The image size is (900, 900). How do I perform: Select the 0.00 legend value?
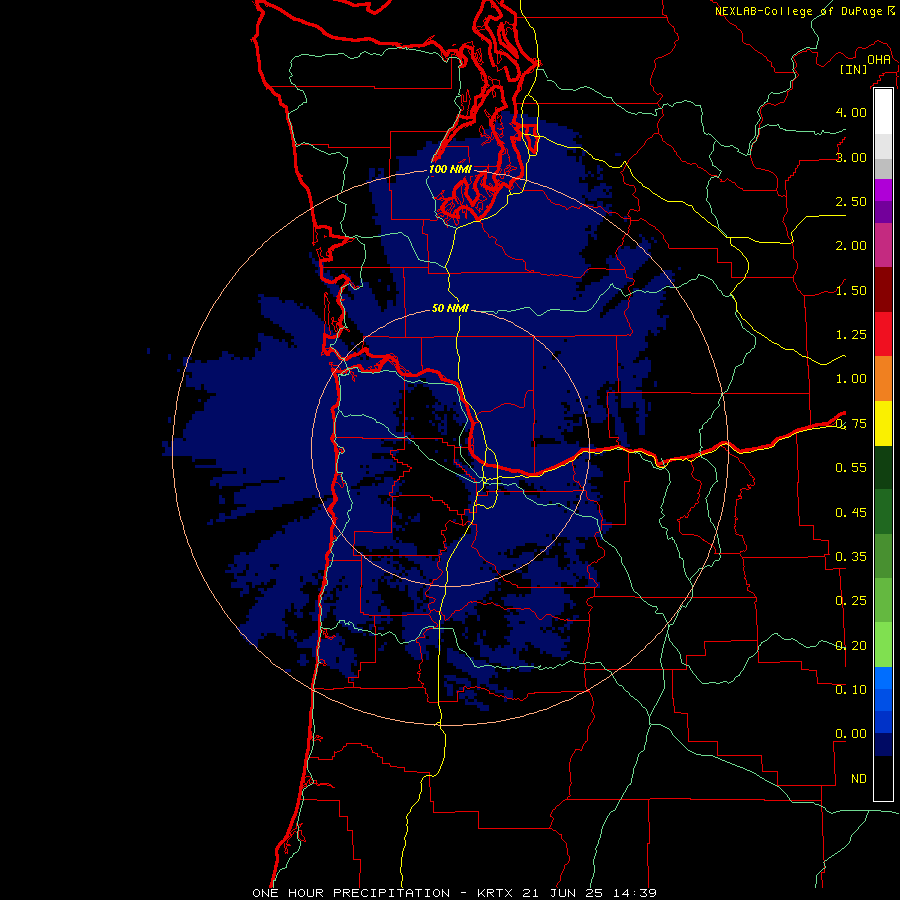point(851,734)
